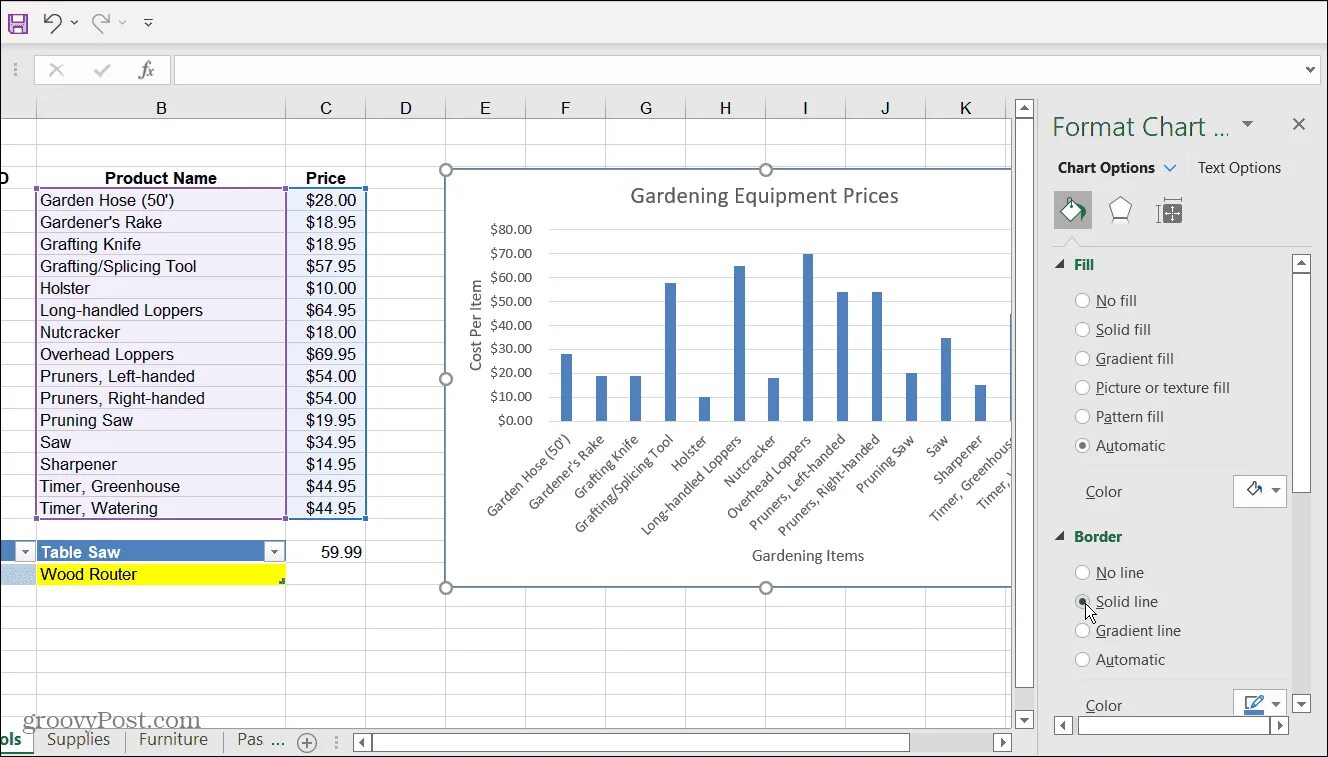This screenshot has height=757, width=1328.
Task: Click the Redo arrow icon
Action: pos(101,22)
